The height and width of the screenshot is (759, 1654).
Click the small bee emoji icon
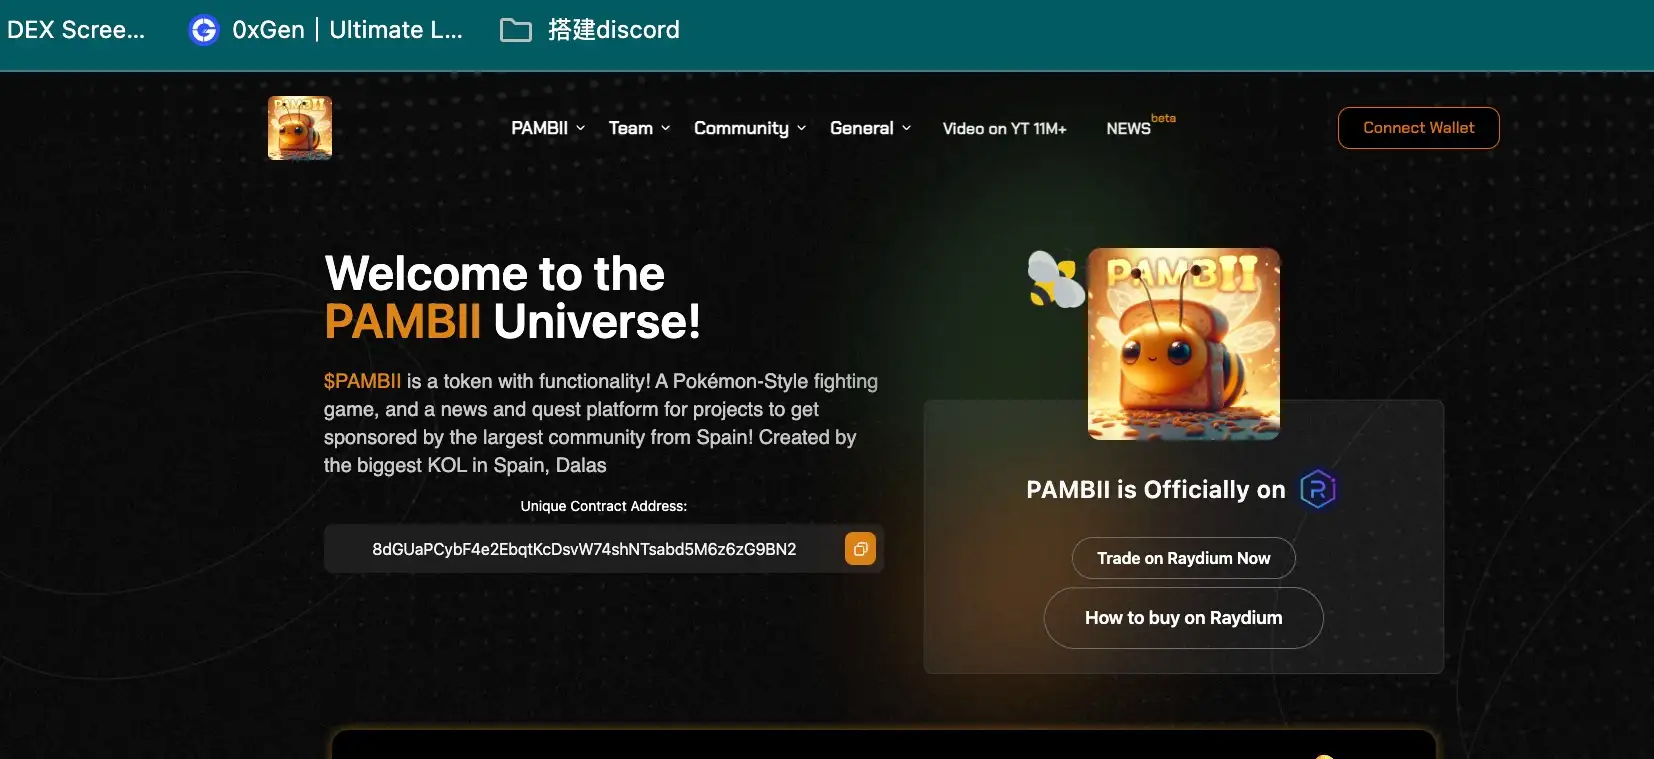click(1055, 279)
